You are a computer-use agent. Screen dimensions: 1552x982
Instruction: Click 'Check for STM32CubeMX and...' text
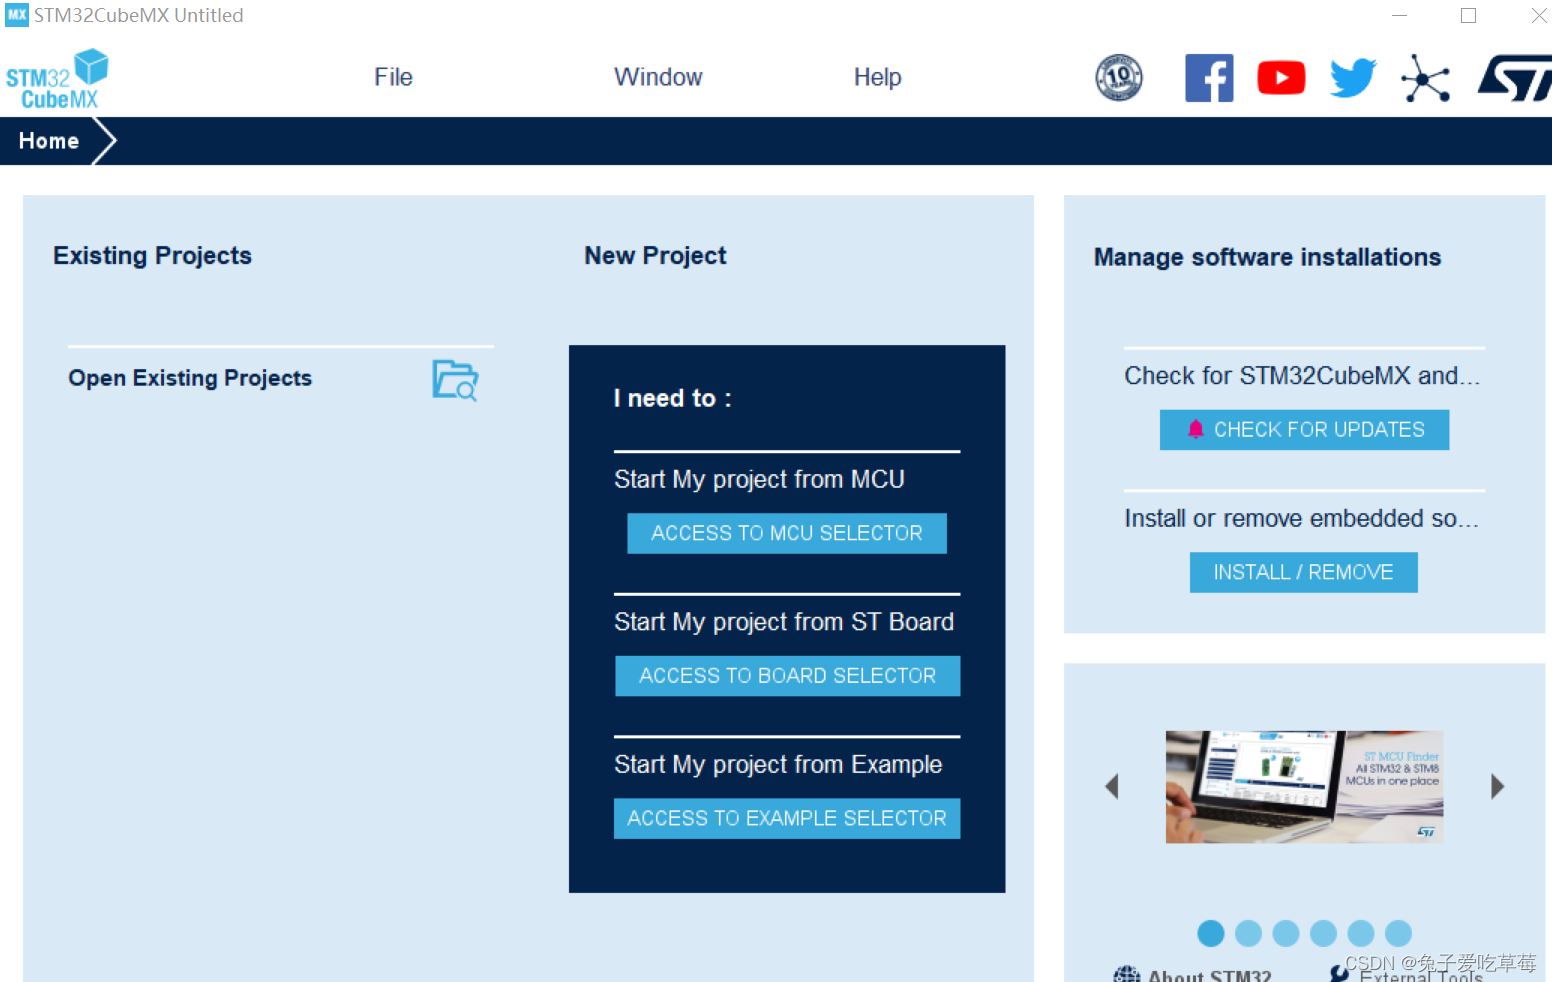click(x=1302, y=376)
